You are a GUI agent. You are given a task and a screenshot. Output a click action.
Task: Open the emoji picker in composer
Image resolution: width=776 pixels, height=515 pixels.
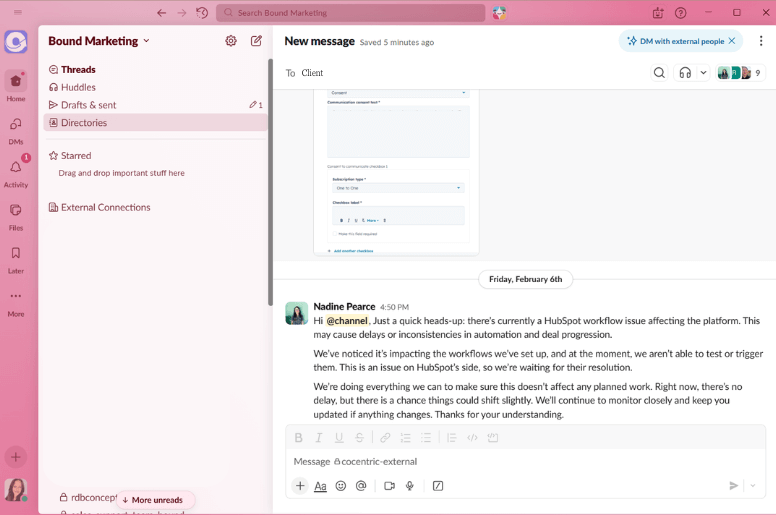coord(341,486)
